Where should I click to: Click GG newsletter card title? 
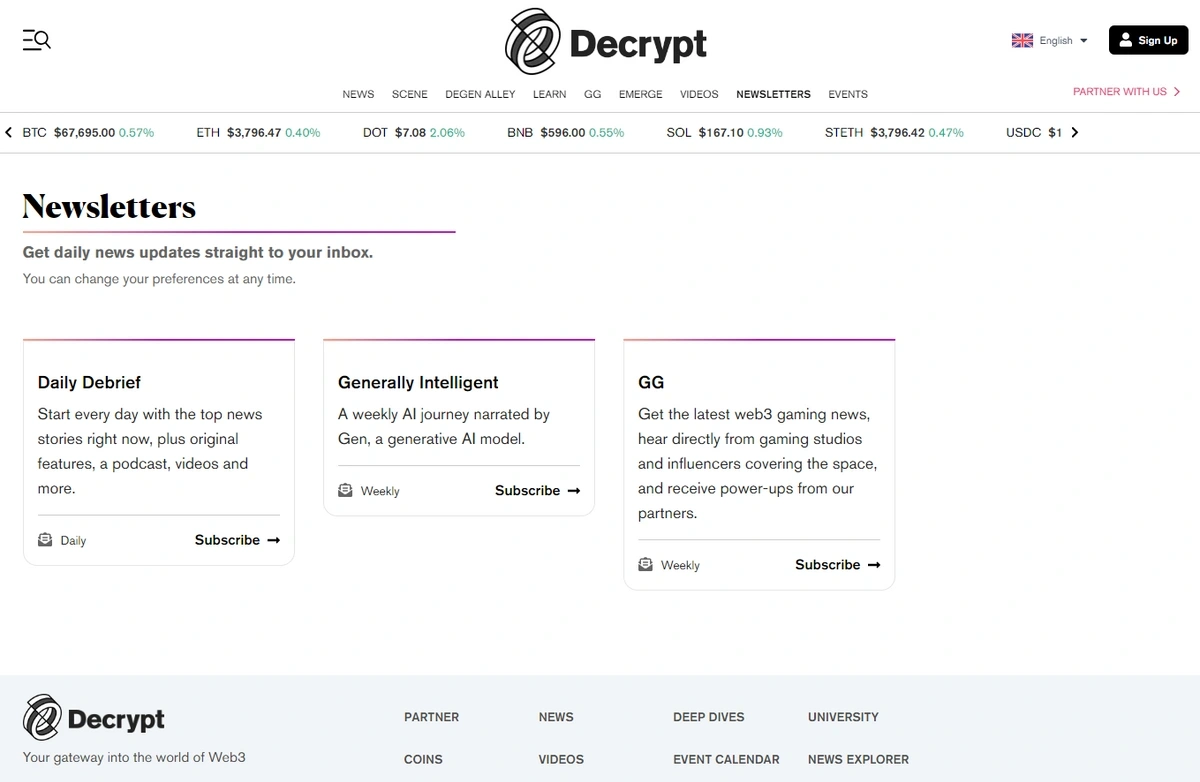coord(651,382)
